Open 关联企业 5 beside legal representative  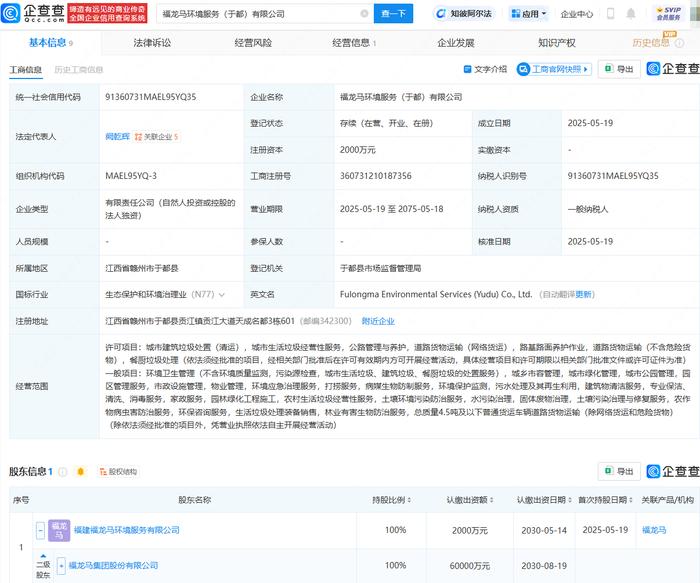coord(157,137)
